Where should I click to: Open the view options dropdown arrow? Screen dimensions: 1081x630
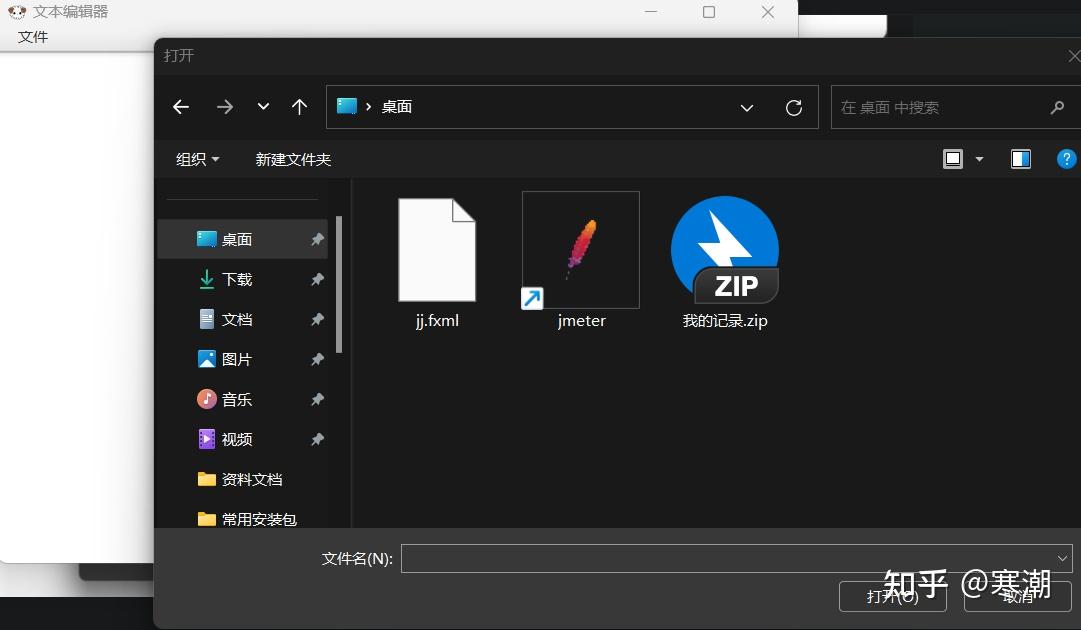pyautogui.click(x=978, y=158)
